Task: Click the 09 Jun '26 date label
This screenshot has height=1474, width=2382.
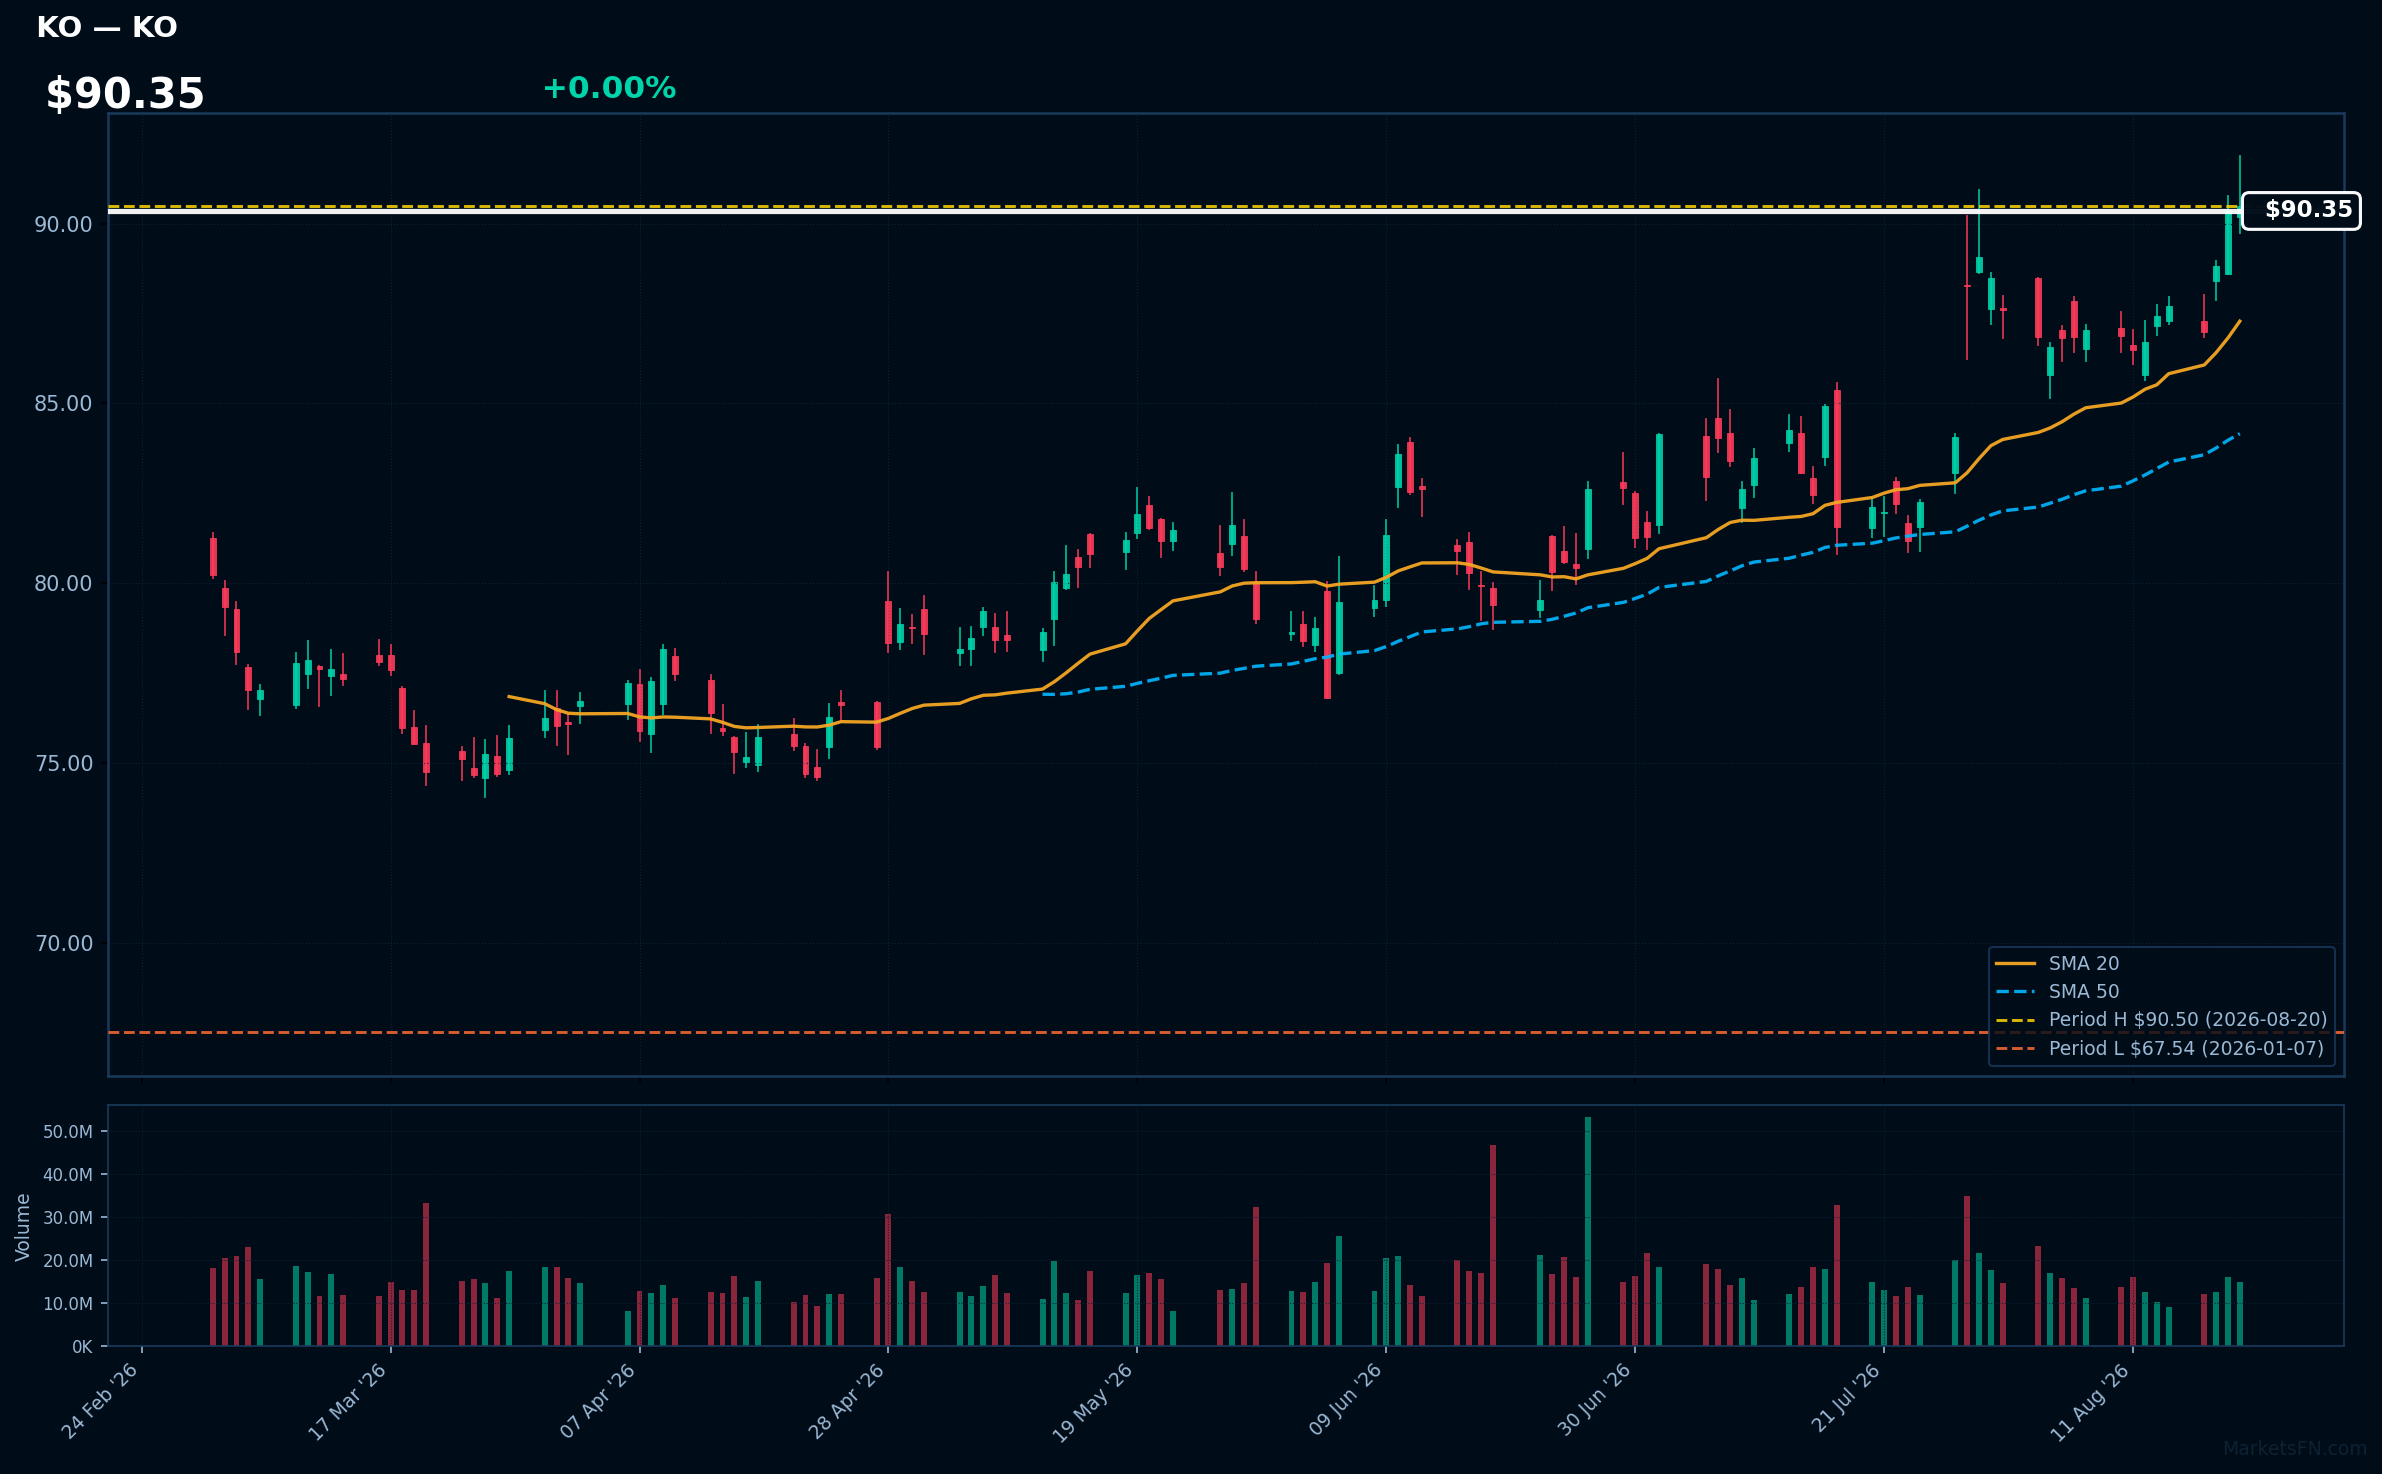Action: pyautogui.click(x=1344, y=1401)
